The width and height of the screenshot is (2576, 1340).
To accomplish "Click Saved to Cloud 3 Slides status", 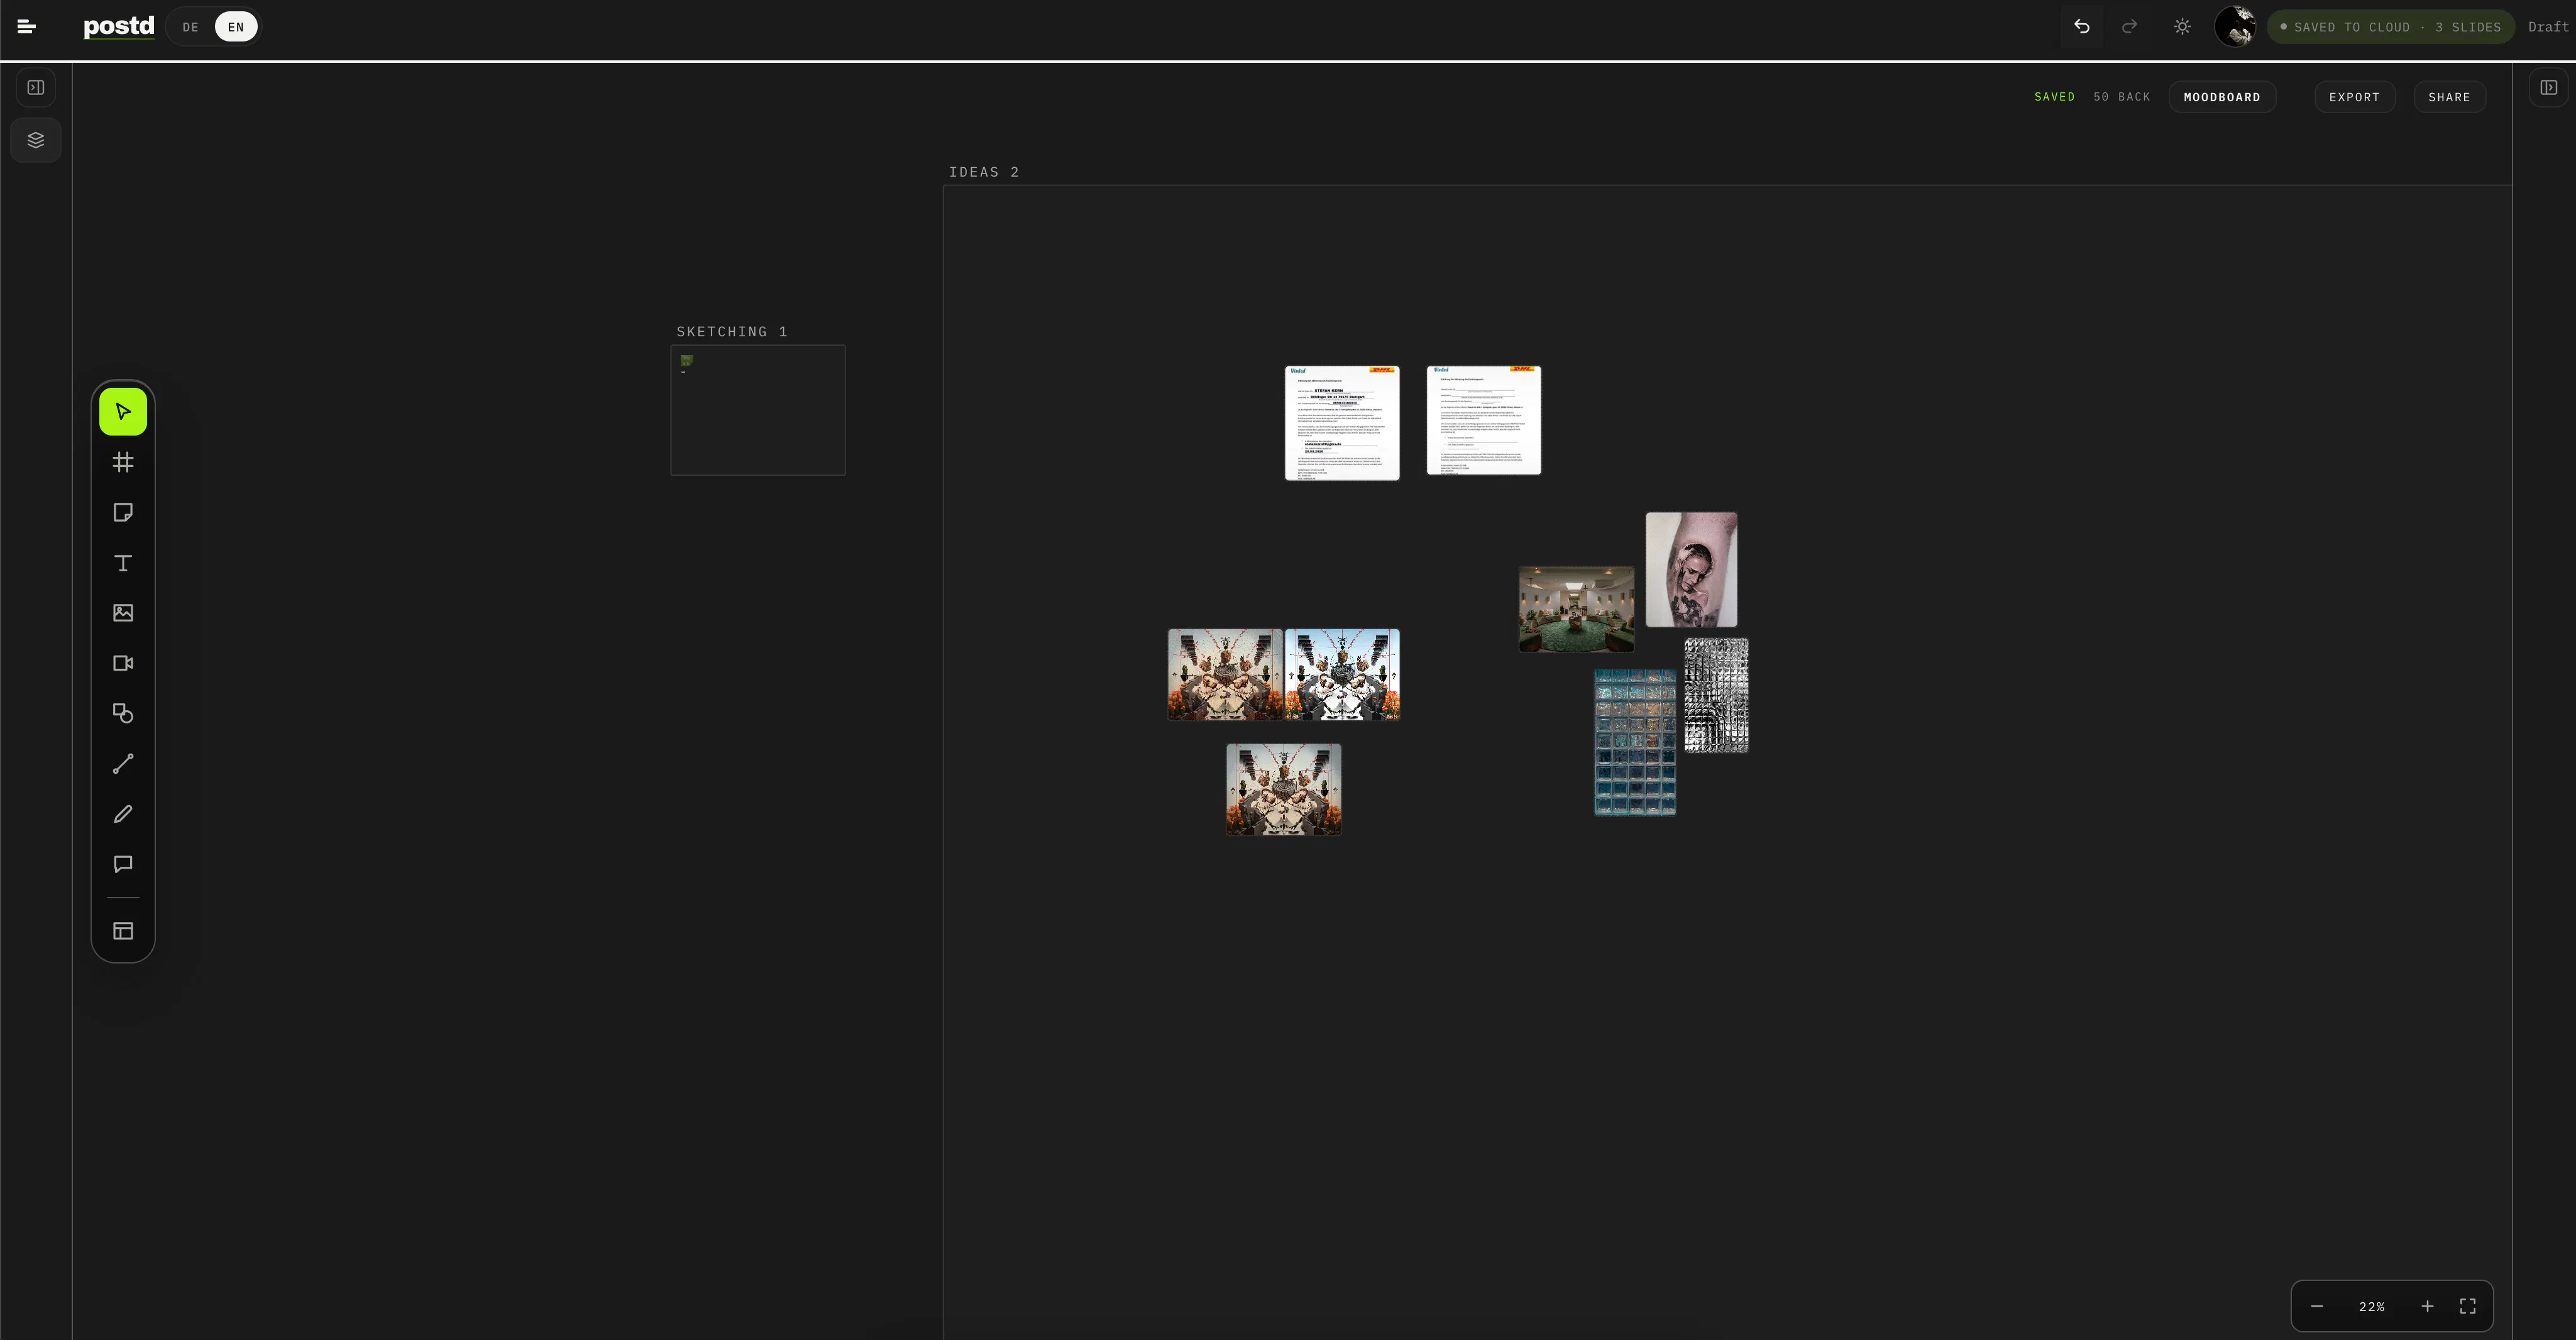I will [x=2390, y=27].
